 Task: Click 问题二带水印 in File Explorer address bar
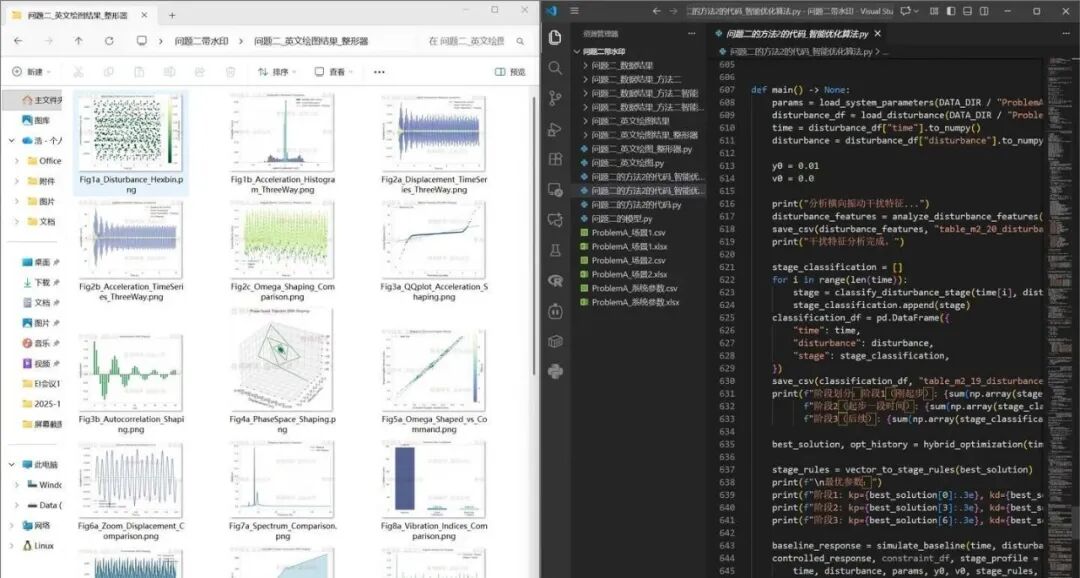pyautogui.click(x=201, y=41)
